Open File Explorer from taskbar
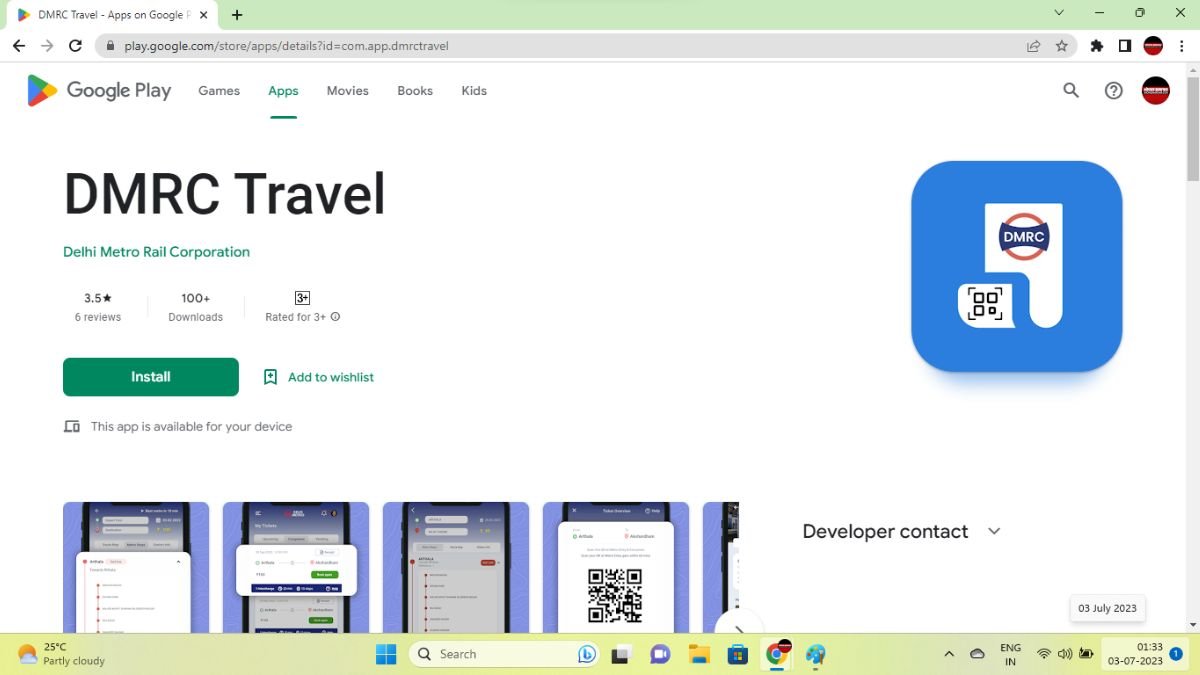Image resolution: width=1200 pixels, height=675 pixels. [x=698, y=654]
